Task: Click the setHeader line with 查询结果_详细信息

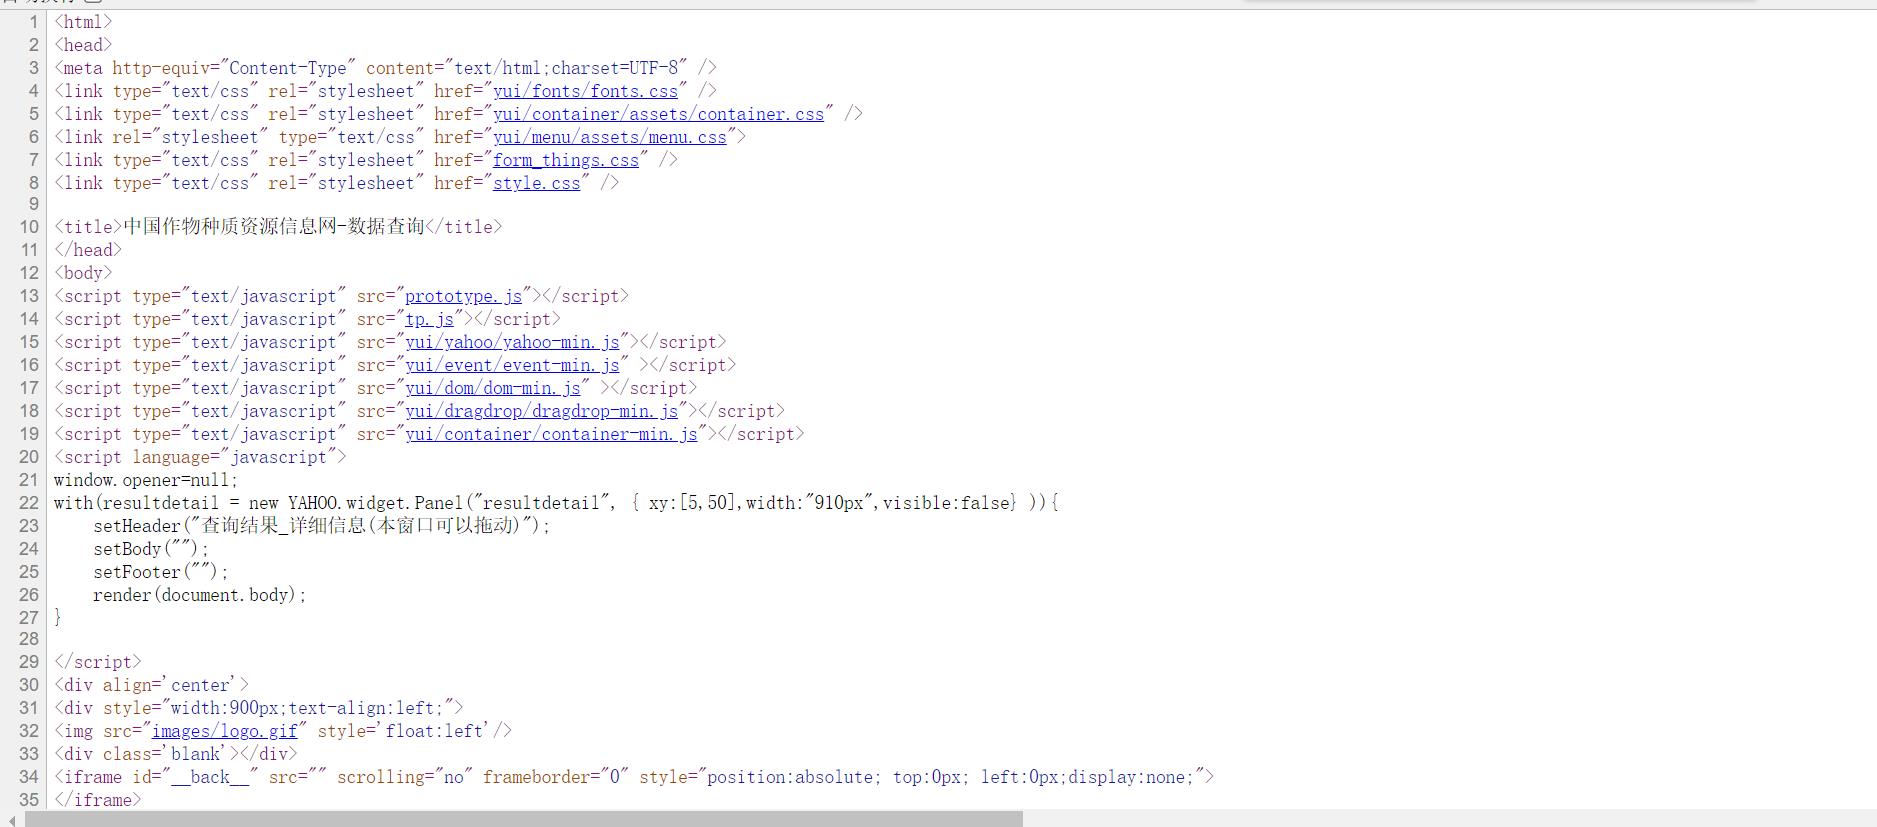Action: pyautogui.click(x=322, y=526)
